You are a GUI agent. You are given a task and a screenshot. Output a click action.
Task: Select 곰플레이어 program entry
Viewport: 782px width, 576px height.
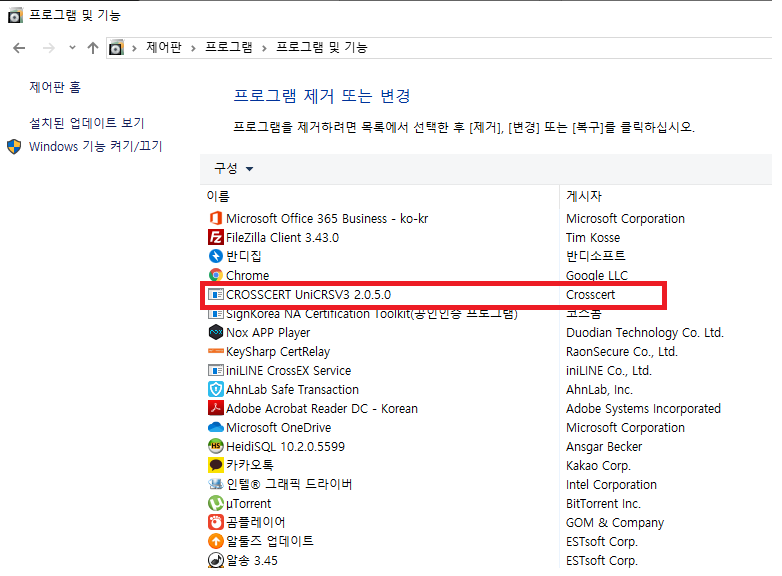pyautogui.click(x=255, y=522)
